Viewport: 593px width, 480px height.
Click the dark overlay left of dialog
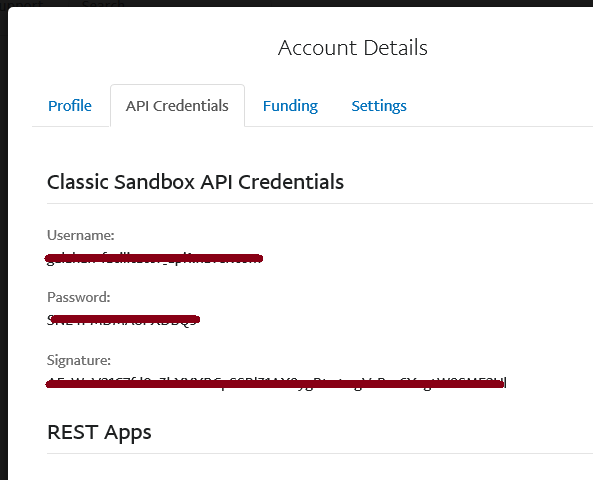pos(4,242)
